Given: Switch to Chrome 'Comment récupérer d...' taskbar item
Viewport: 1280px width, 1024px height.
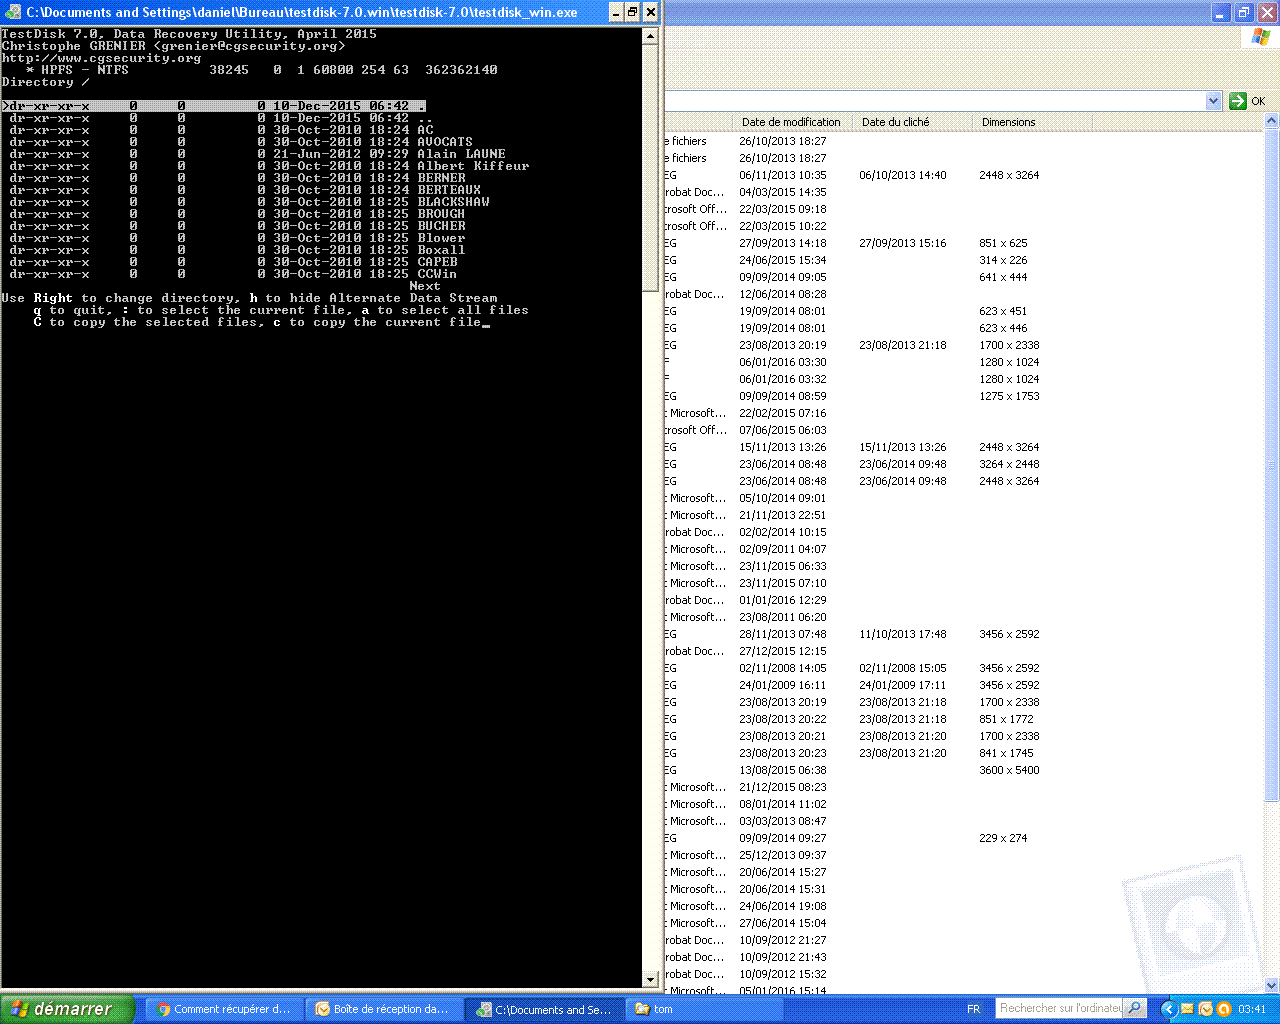Looking at the screenshot, I should [x=224, y=1009].
